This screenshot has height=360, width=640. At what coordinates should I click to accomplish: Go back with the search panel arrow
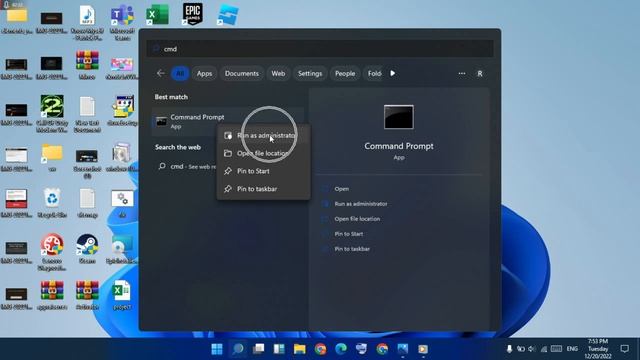[x=160, y=73]
